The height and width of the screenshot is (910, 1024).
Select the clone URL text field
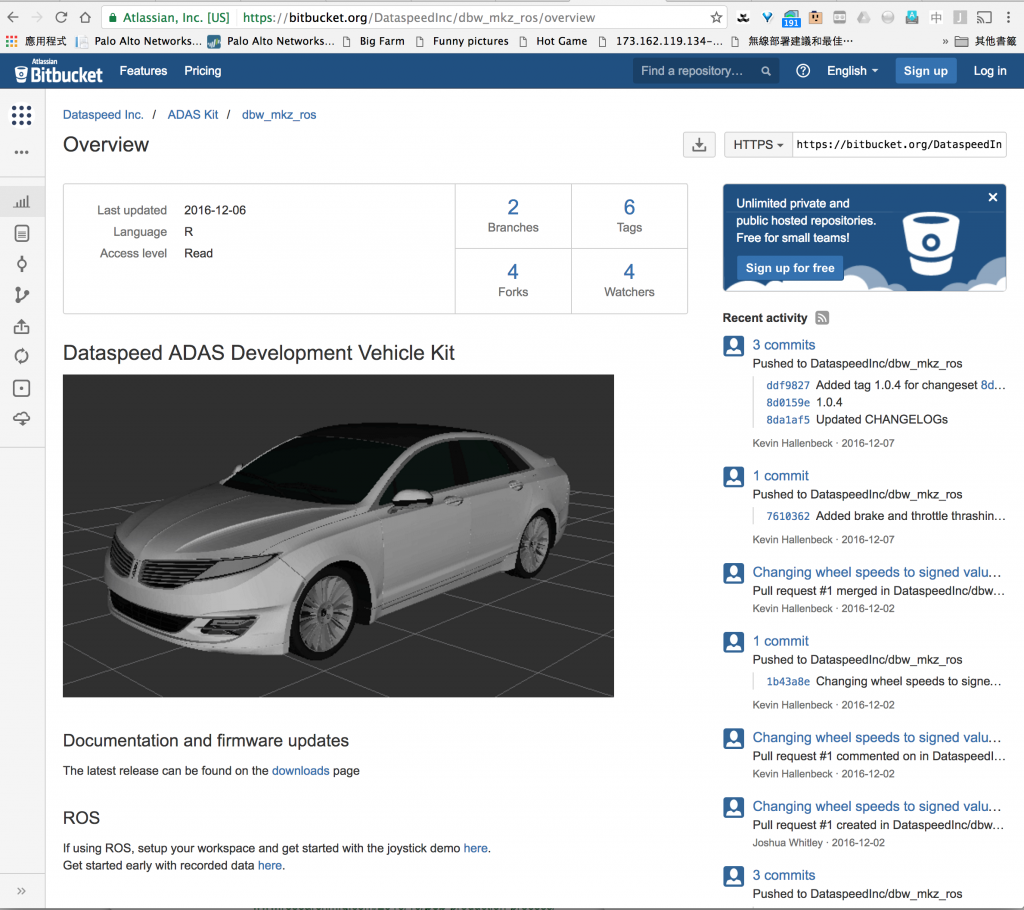pyautogui.click(x=899, y=144)
